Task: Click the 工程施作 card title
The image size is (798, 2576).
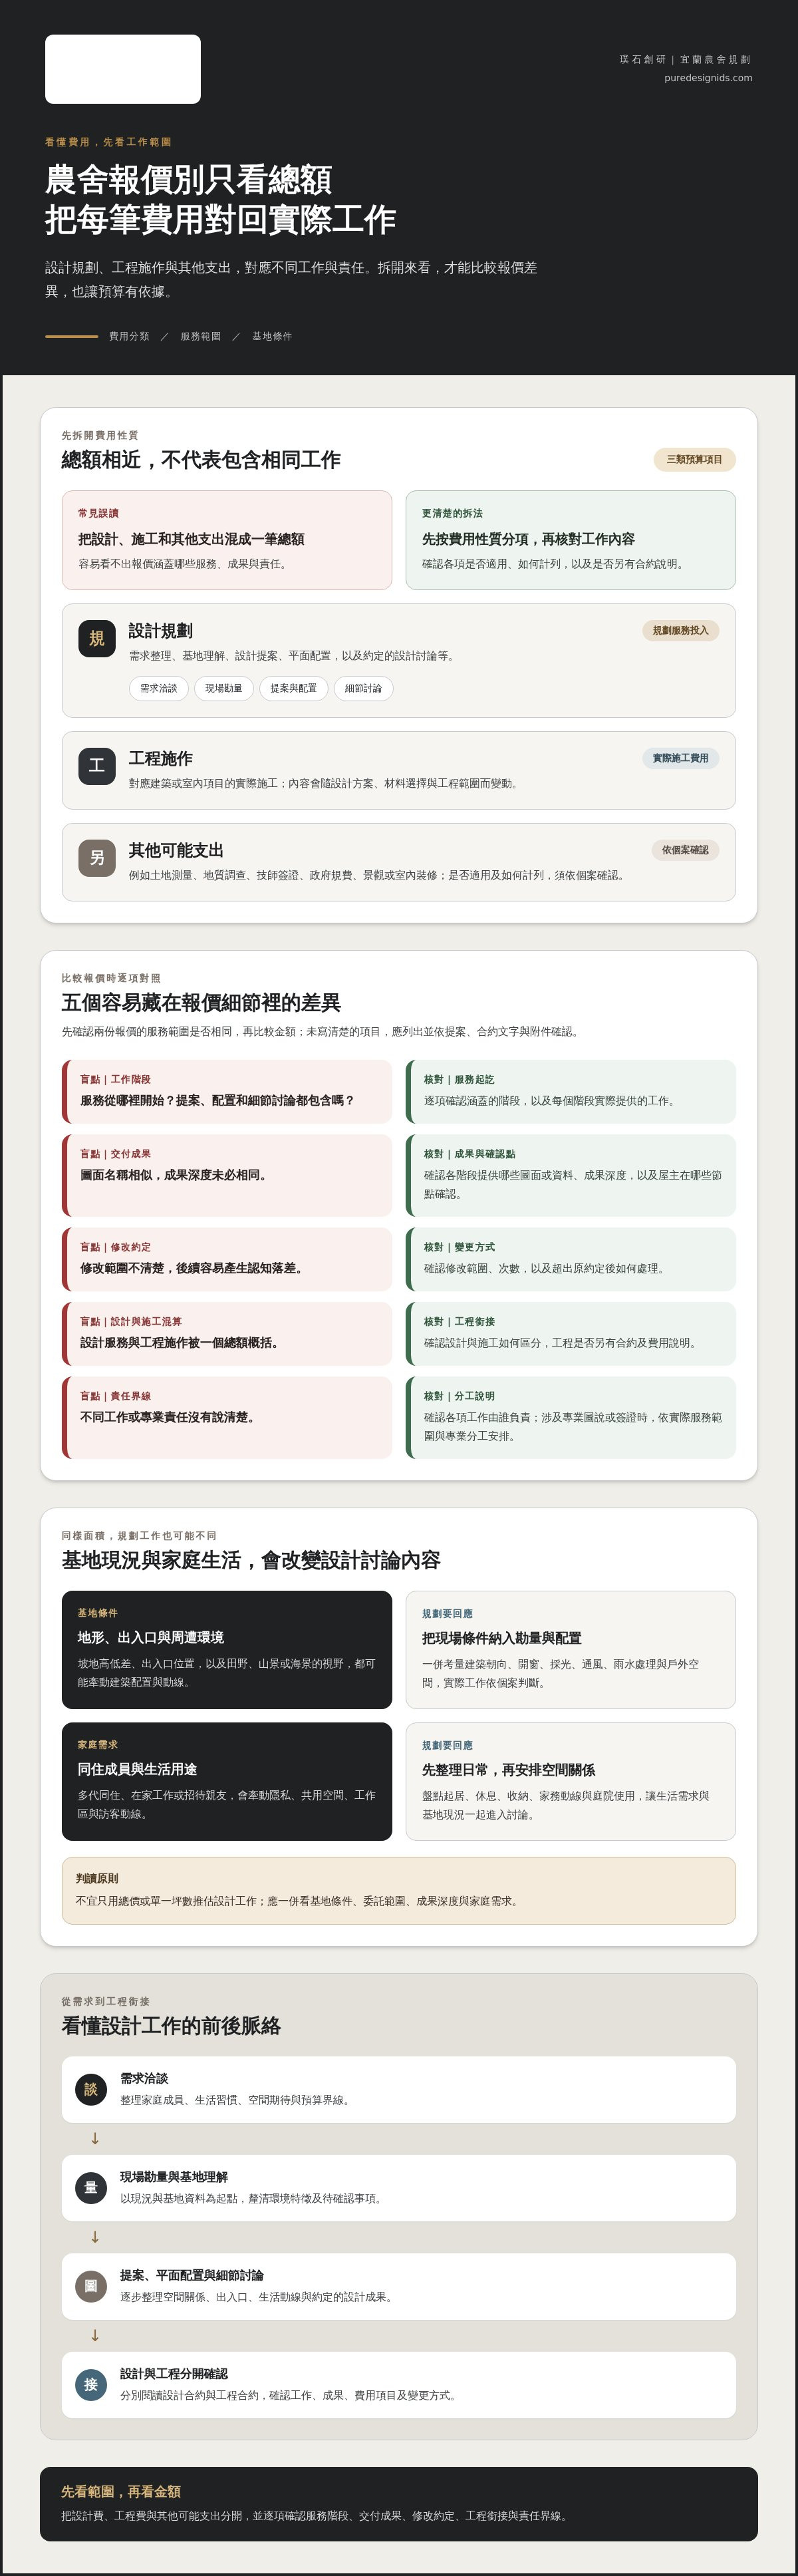Action: pos(161,759)
